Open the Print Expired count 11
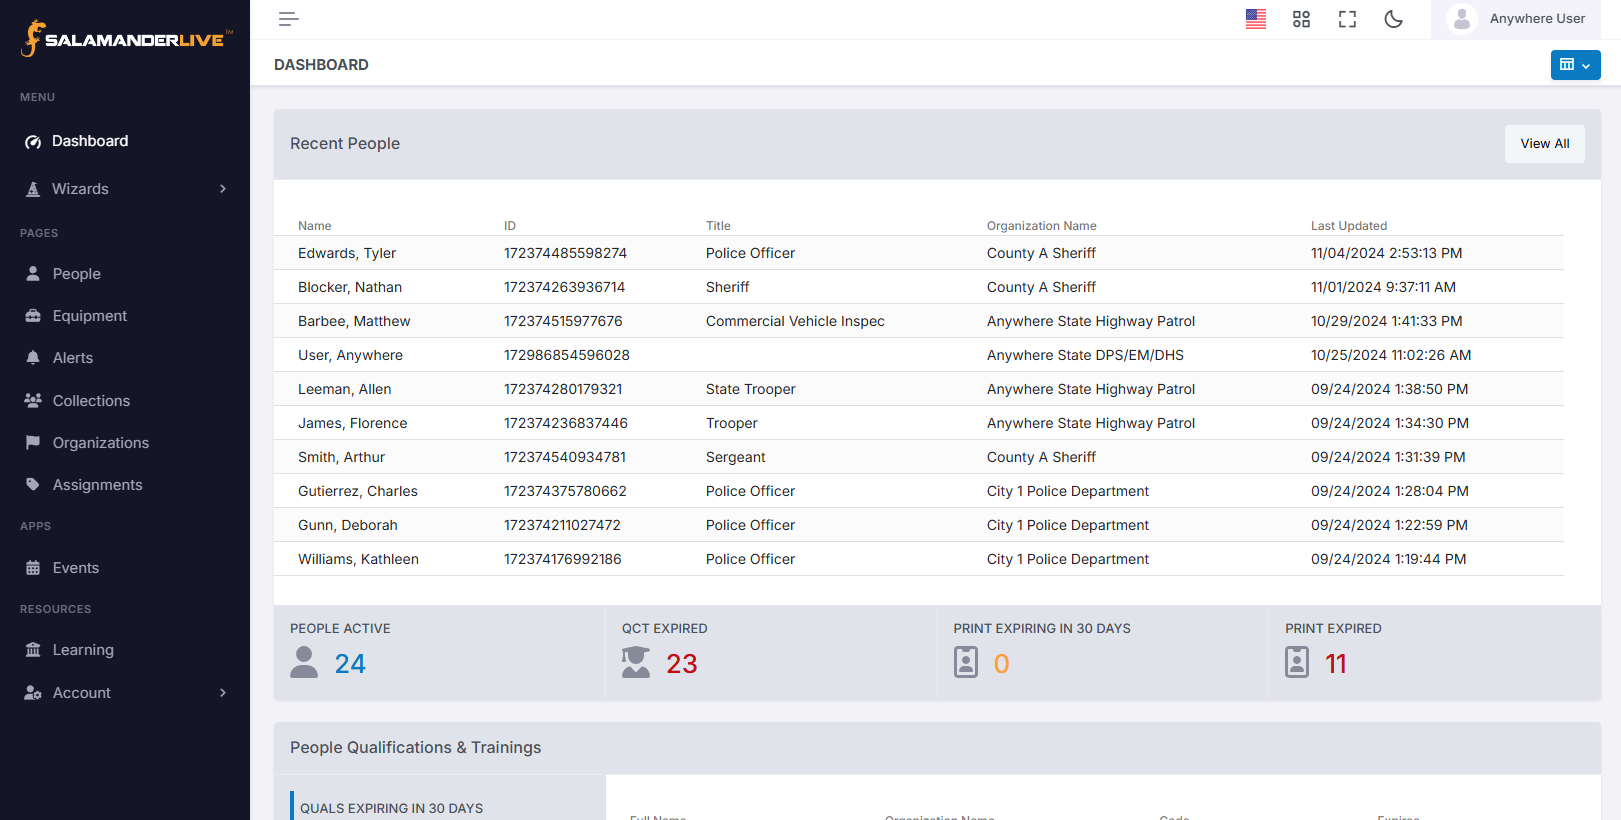 (1336, 663)
